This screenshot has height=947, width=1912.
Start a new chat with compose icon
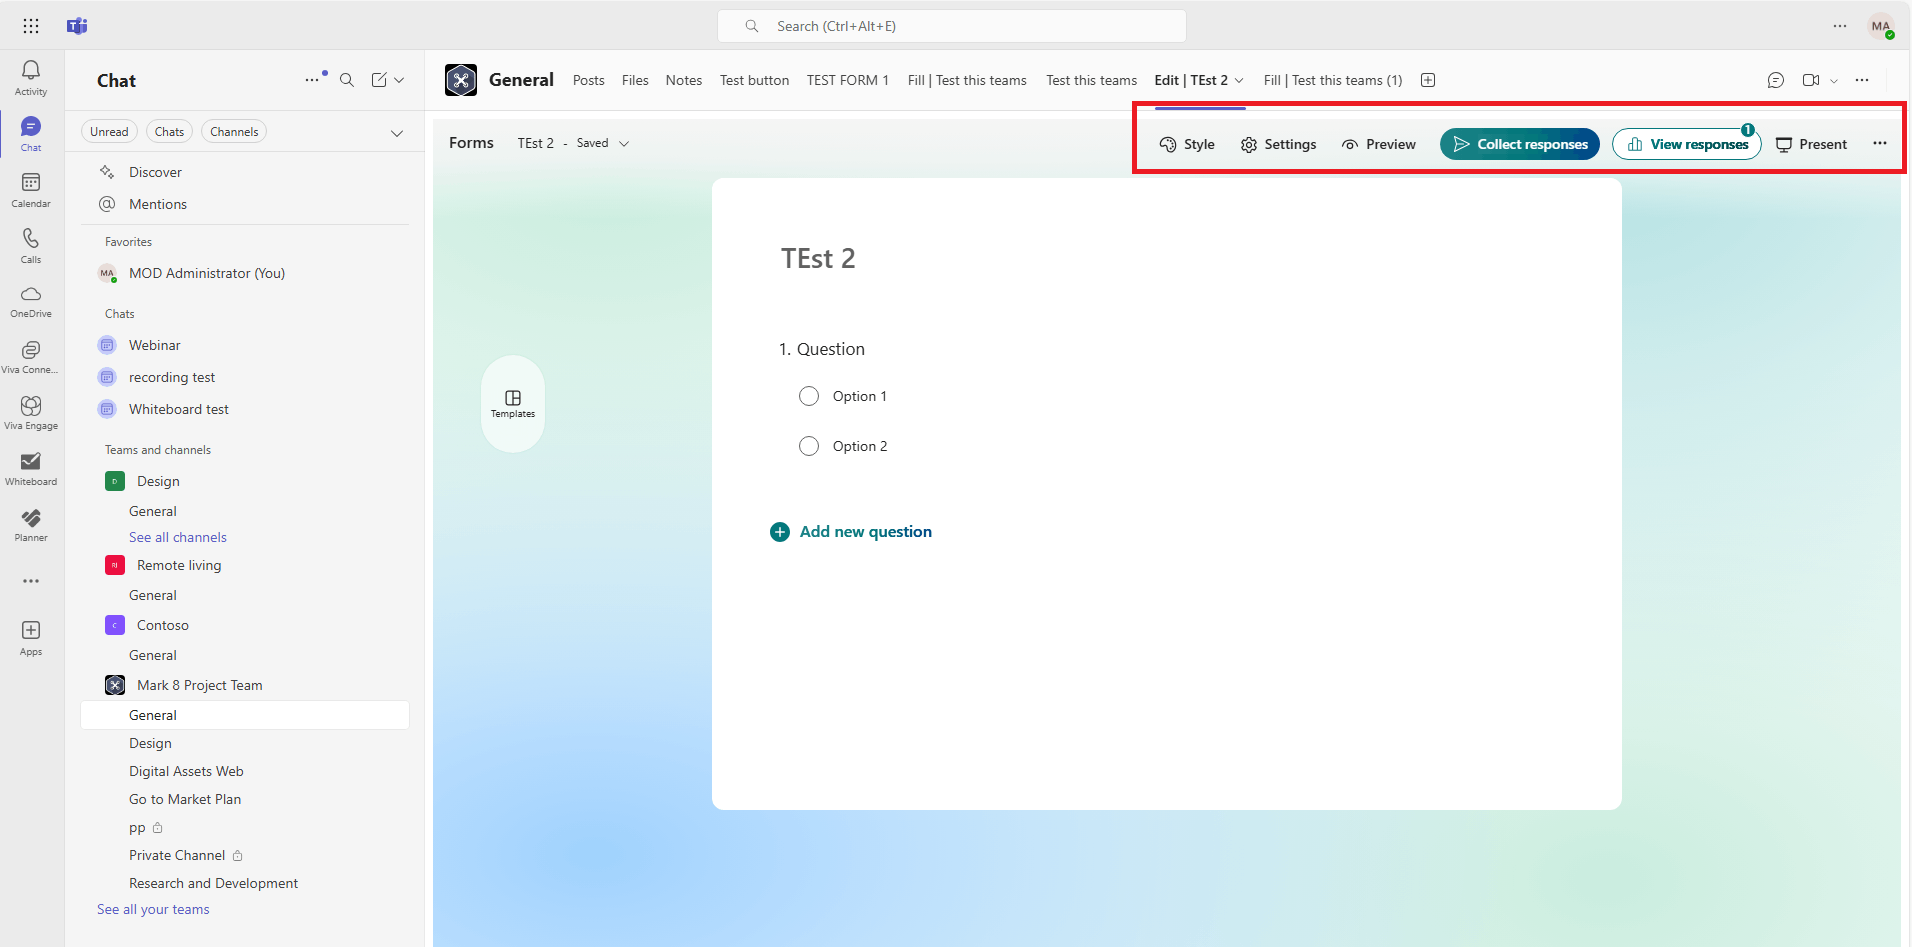click(379, 80)
